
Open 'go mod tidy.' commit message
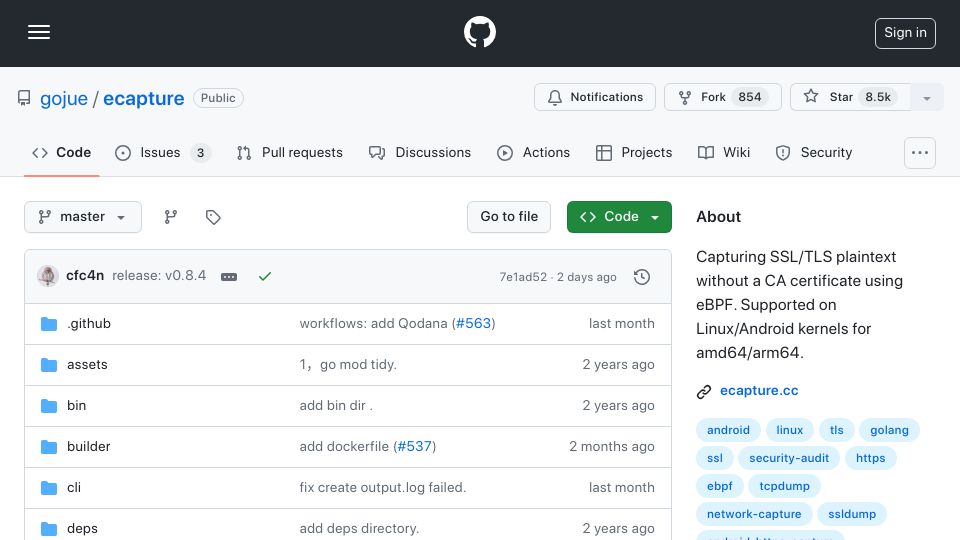(348, 364)
